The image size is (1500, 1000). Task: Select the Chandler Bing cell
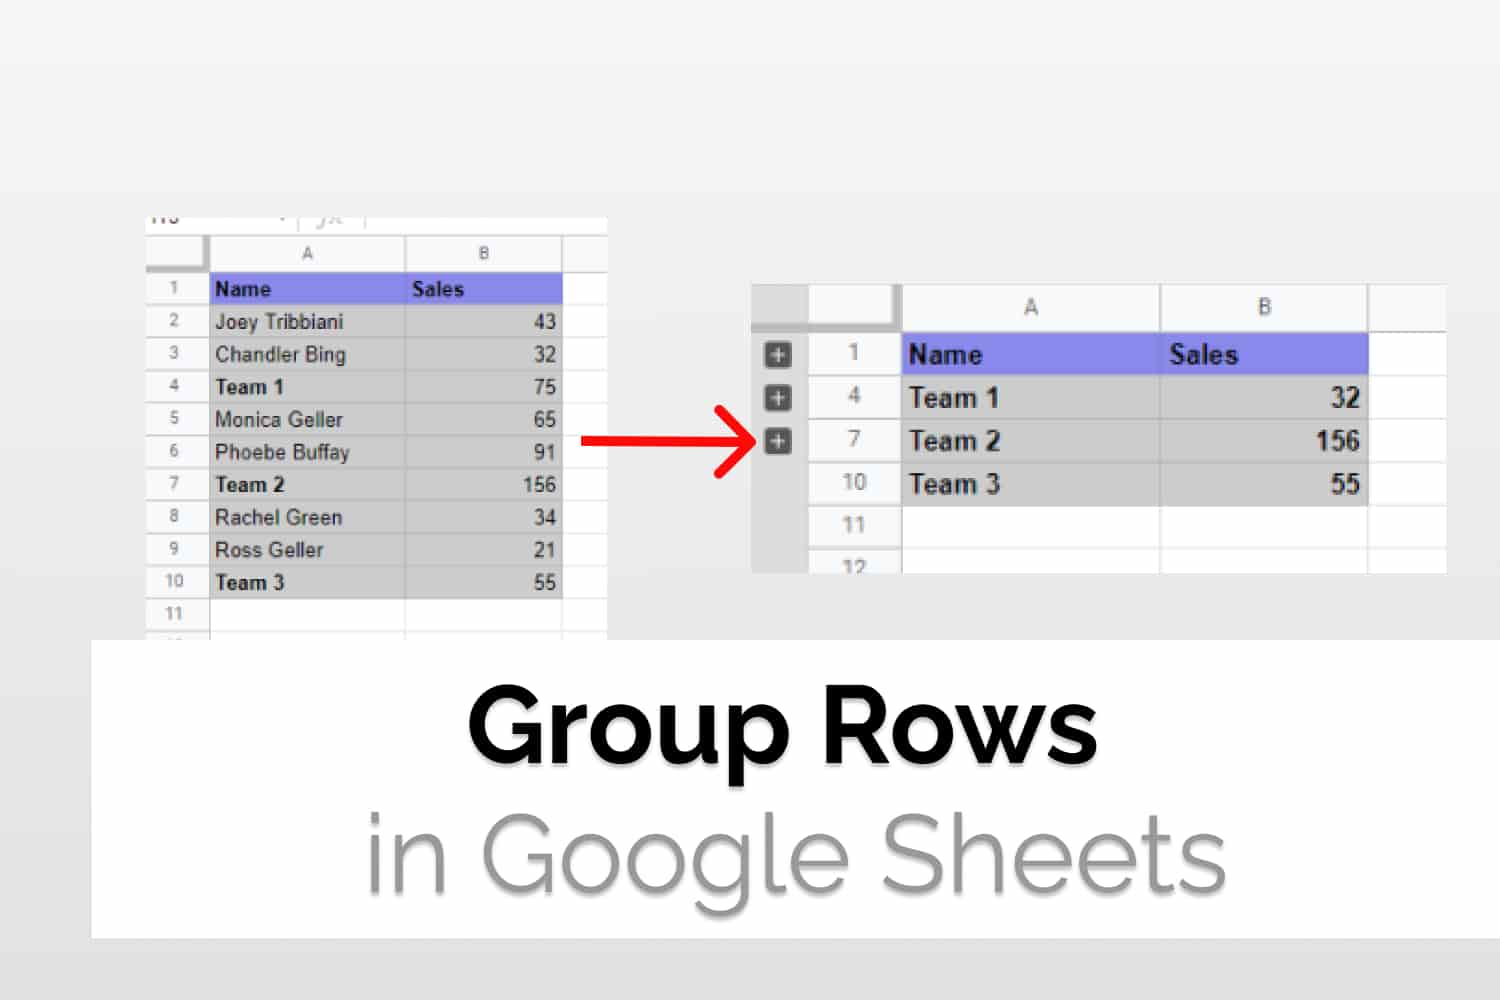pyautogui.click(x=307, y=354)
